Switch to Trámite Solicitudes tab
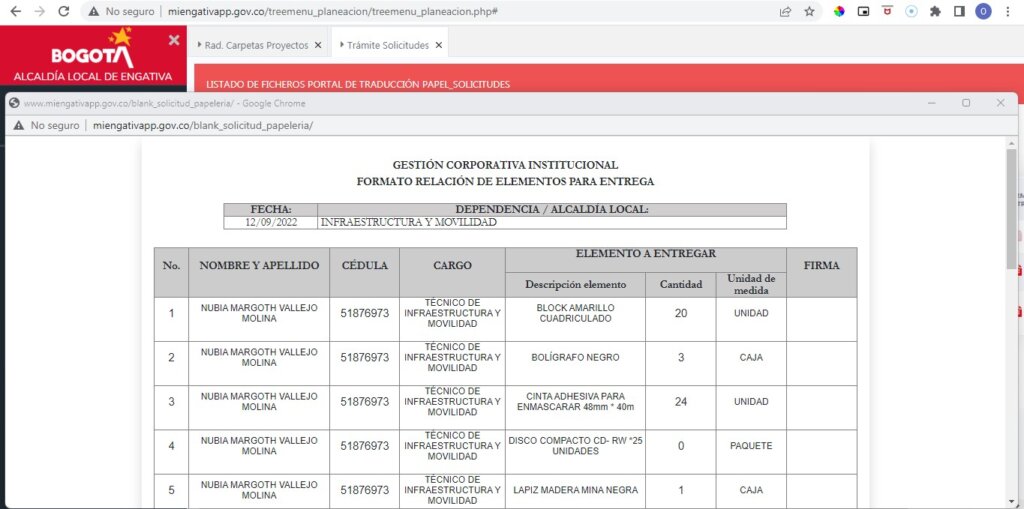The width and height of the screenshot is (1024, 509). 388,45
